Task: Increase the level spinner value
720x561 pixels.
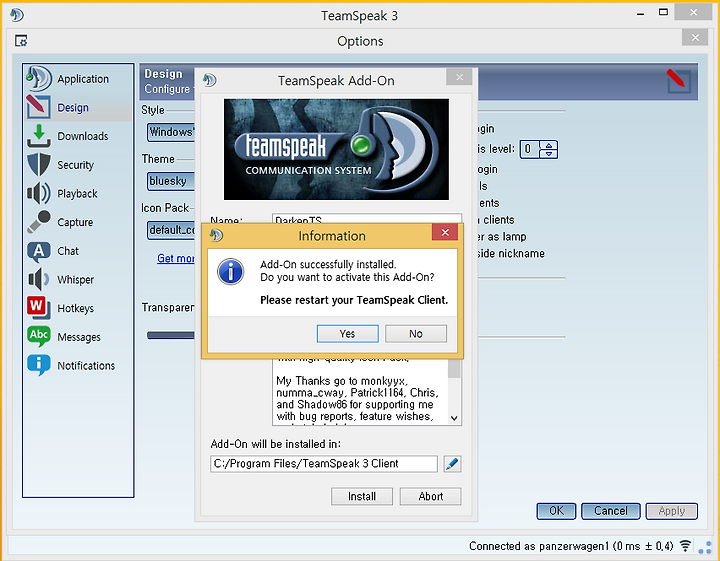Action: click(549, 145)
